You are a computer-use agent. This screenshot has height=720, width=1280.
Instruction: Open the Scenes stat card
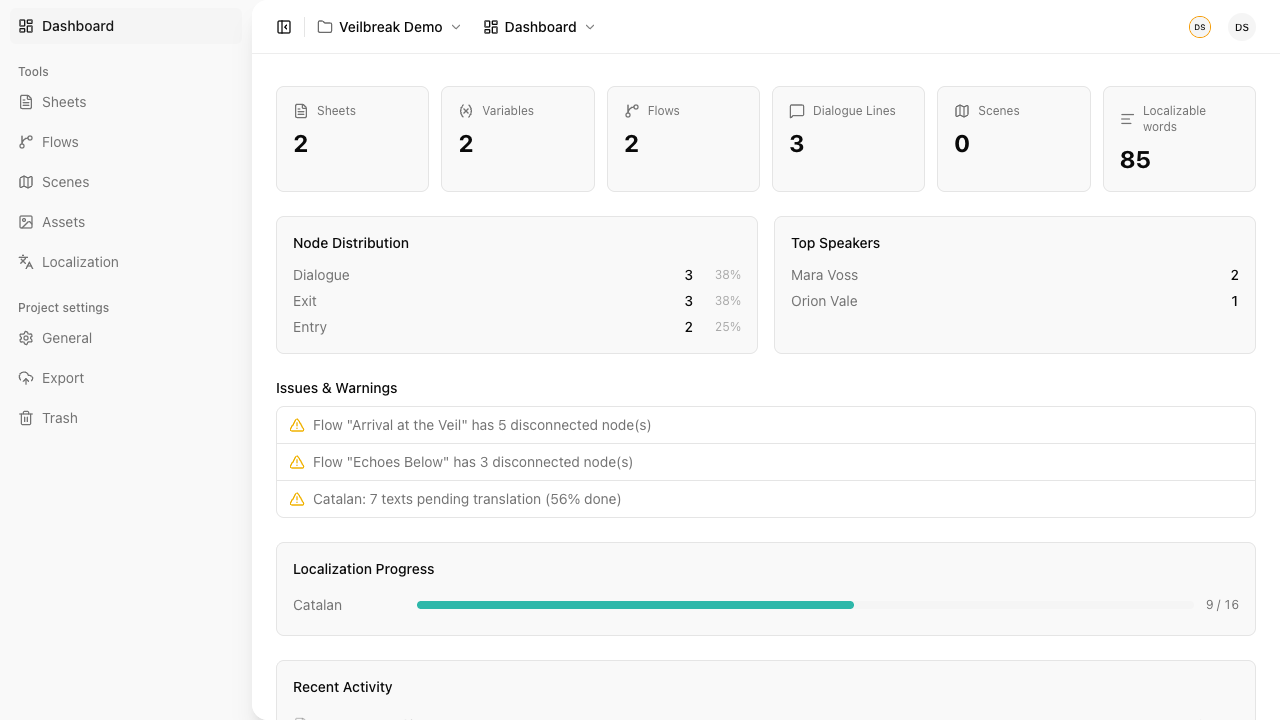(x=1014, y=139)
